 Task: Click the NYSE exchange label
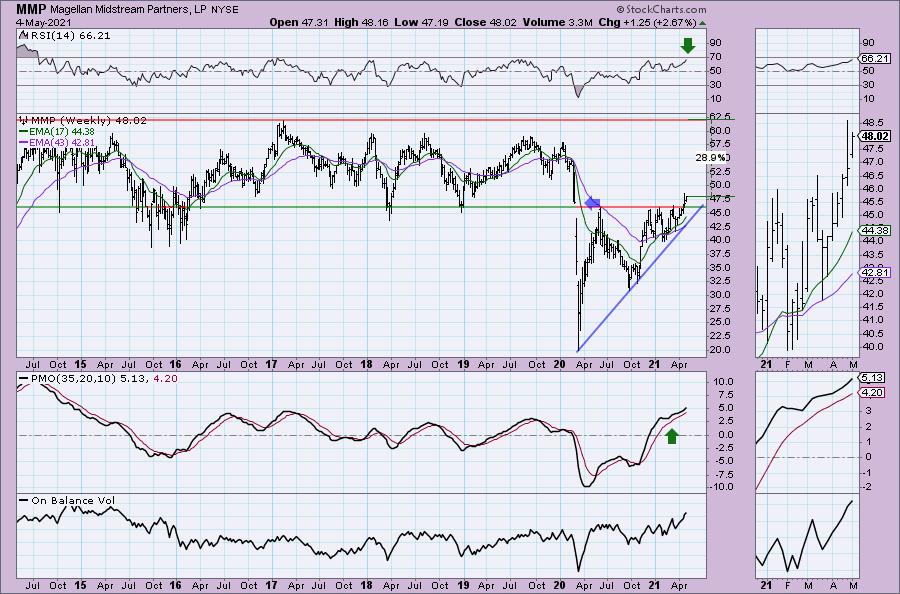pyautogui.click(x=225, y=10)
